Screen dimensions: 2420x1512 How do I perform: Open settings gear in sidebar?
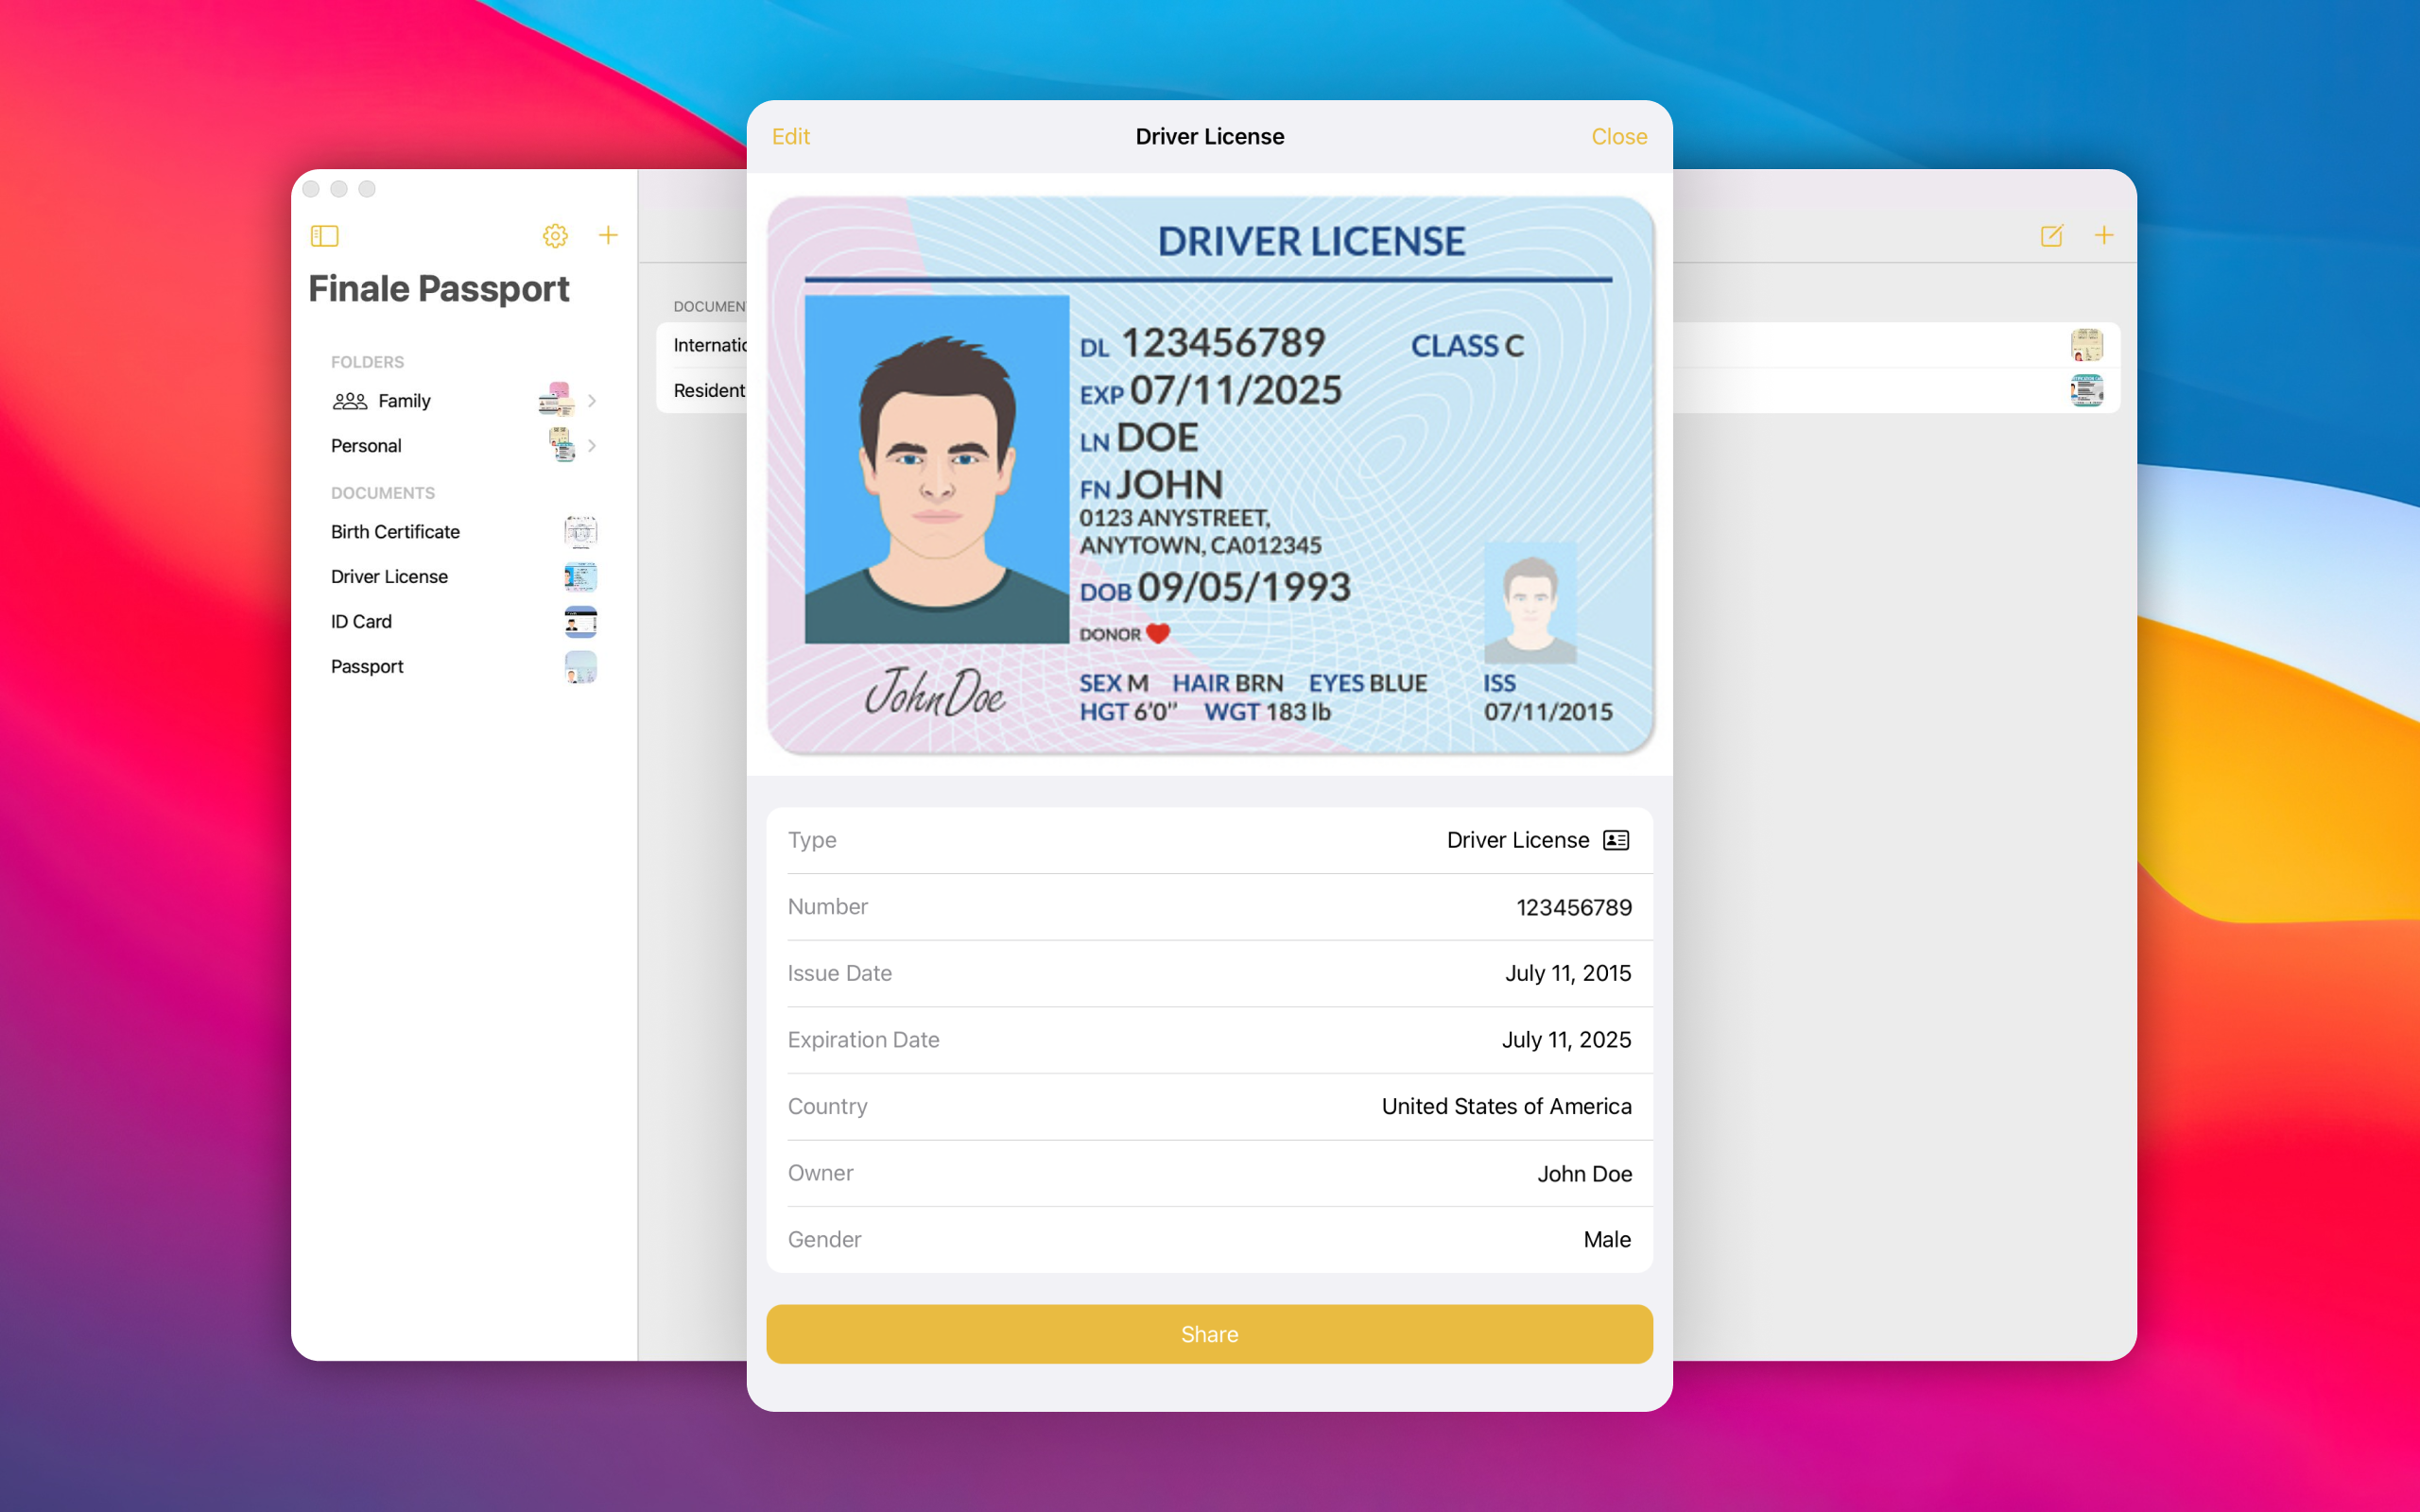pyautogui.click(x=555, y=236)
